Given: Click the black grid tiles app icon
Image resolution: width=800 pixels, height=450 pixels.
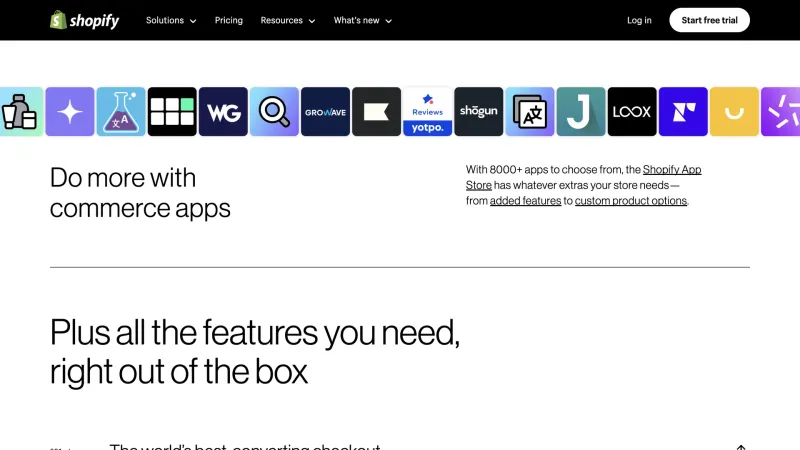Looking at the screenshot, I should coord(172,112).
